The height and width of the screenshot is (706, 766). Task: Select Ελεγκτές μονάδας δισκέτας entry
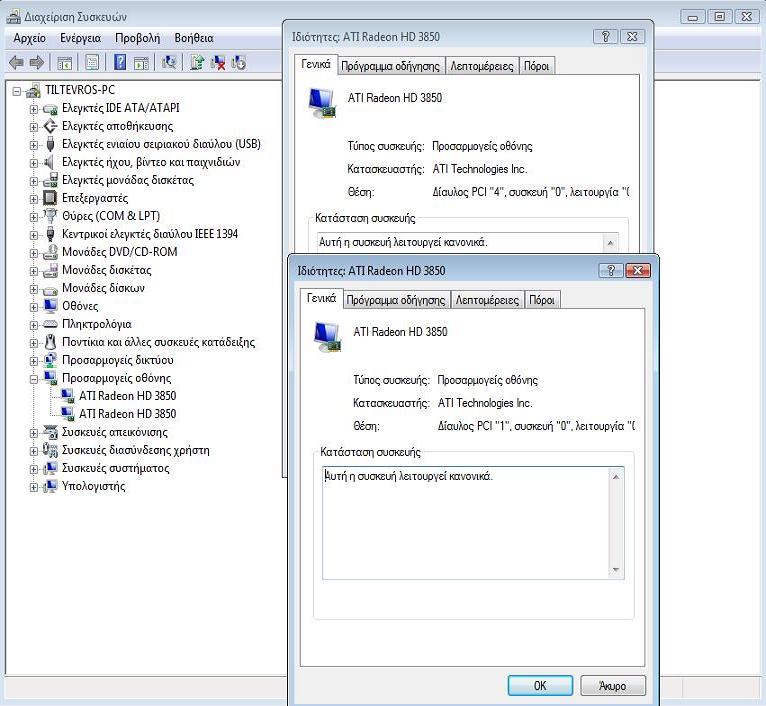pos(128,180)
